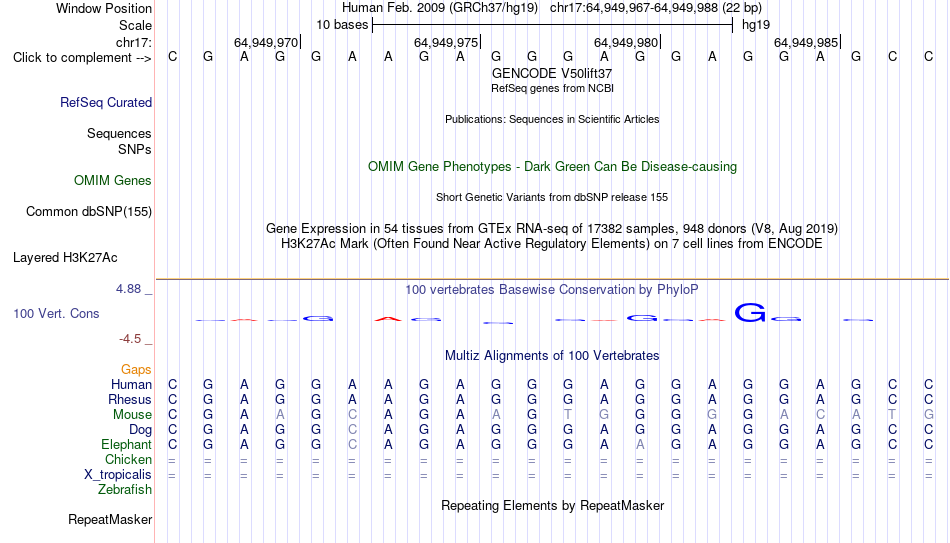Click the OMIM Genes track label
The image size is (950, 543).
pos(113,181)
